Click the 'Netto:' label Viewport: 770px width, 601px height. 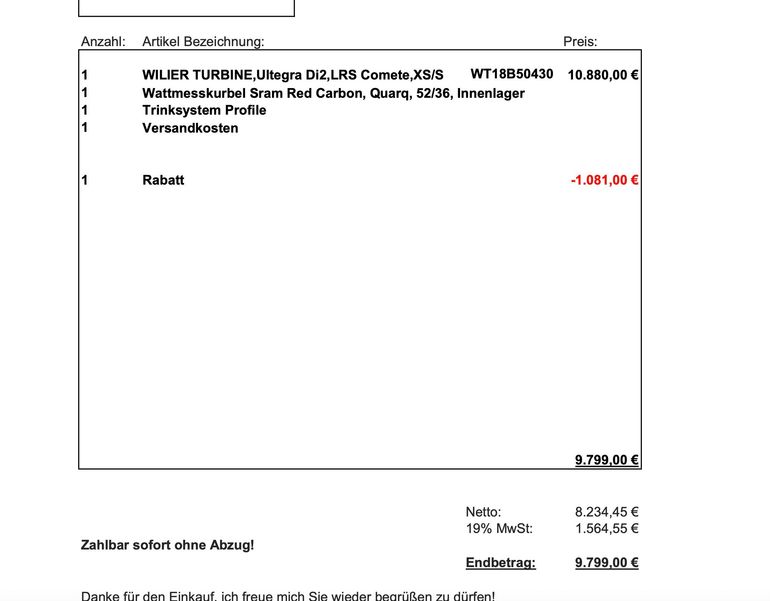tap(483, 512)
